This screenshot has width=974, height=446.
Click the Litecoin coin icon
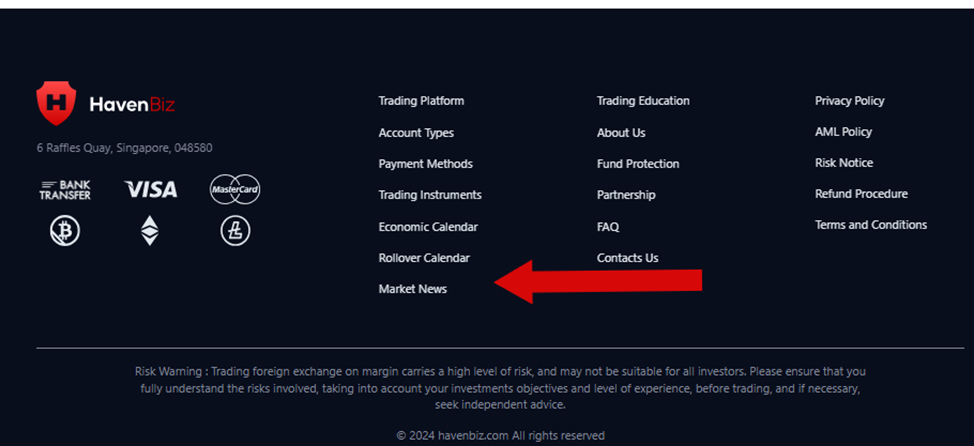click(x=235, y=232)
